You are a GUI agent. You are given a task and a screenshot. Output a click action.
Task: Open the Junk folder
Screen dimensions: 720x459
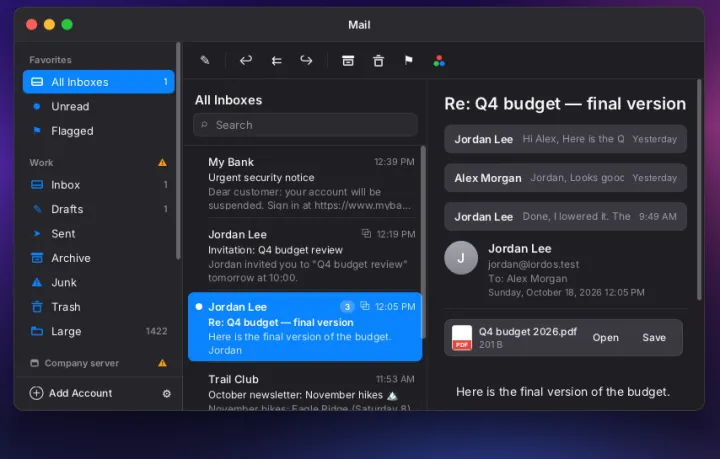(99, 283)
